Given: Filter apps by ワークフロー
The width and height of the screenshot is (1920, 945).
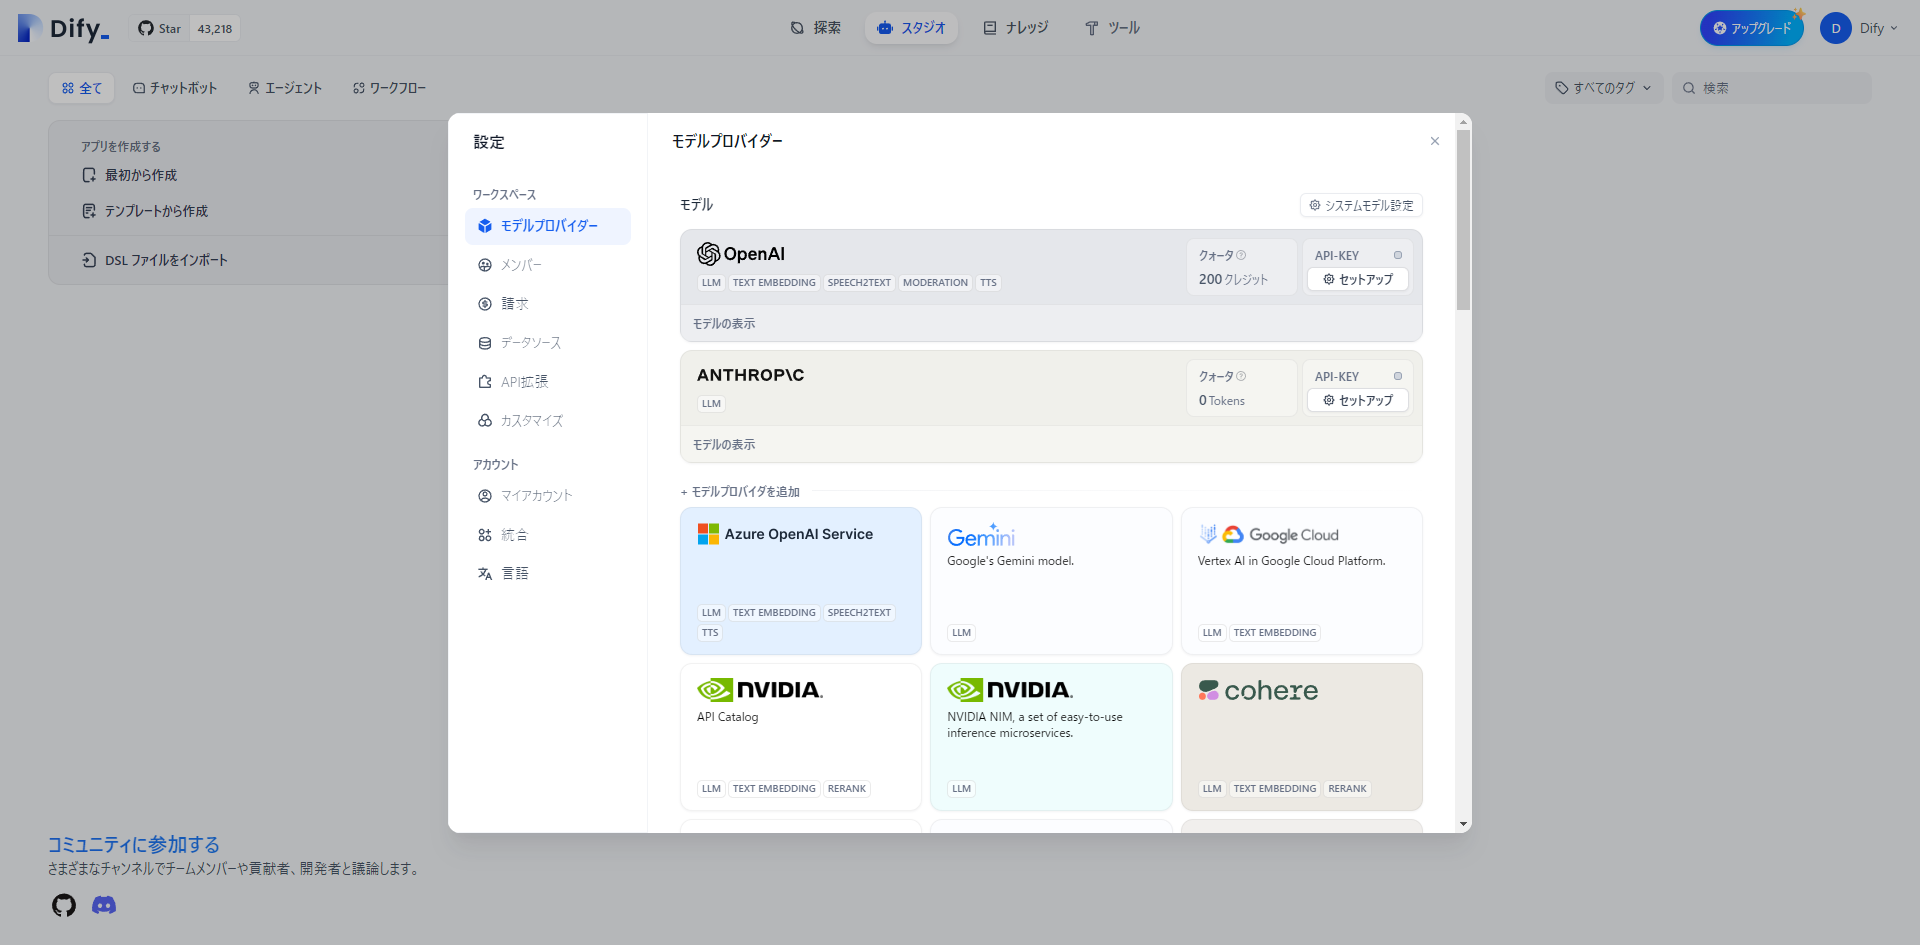Looking at the screenshot, I should 389,88.
